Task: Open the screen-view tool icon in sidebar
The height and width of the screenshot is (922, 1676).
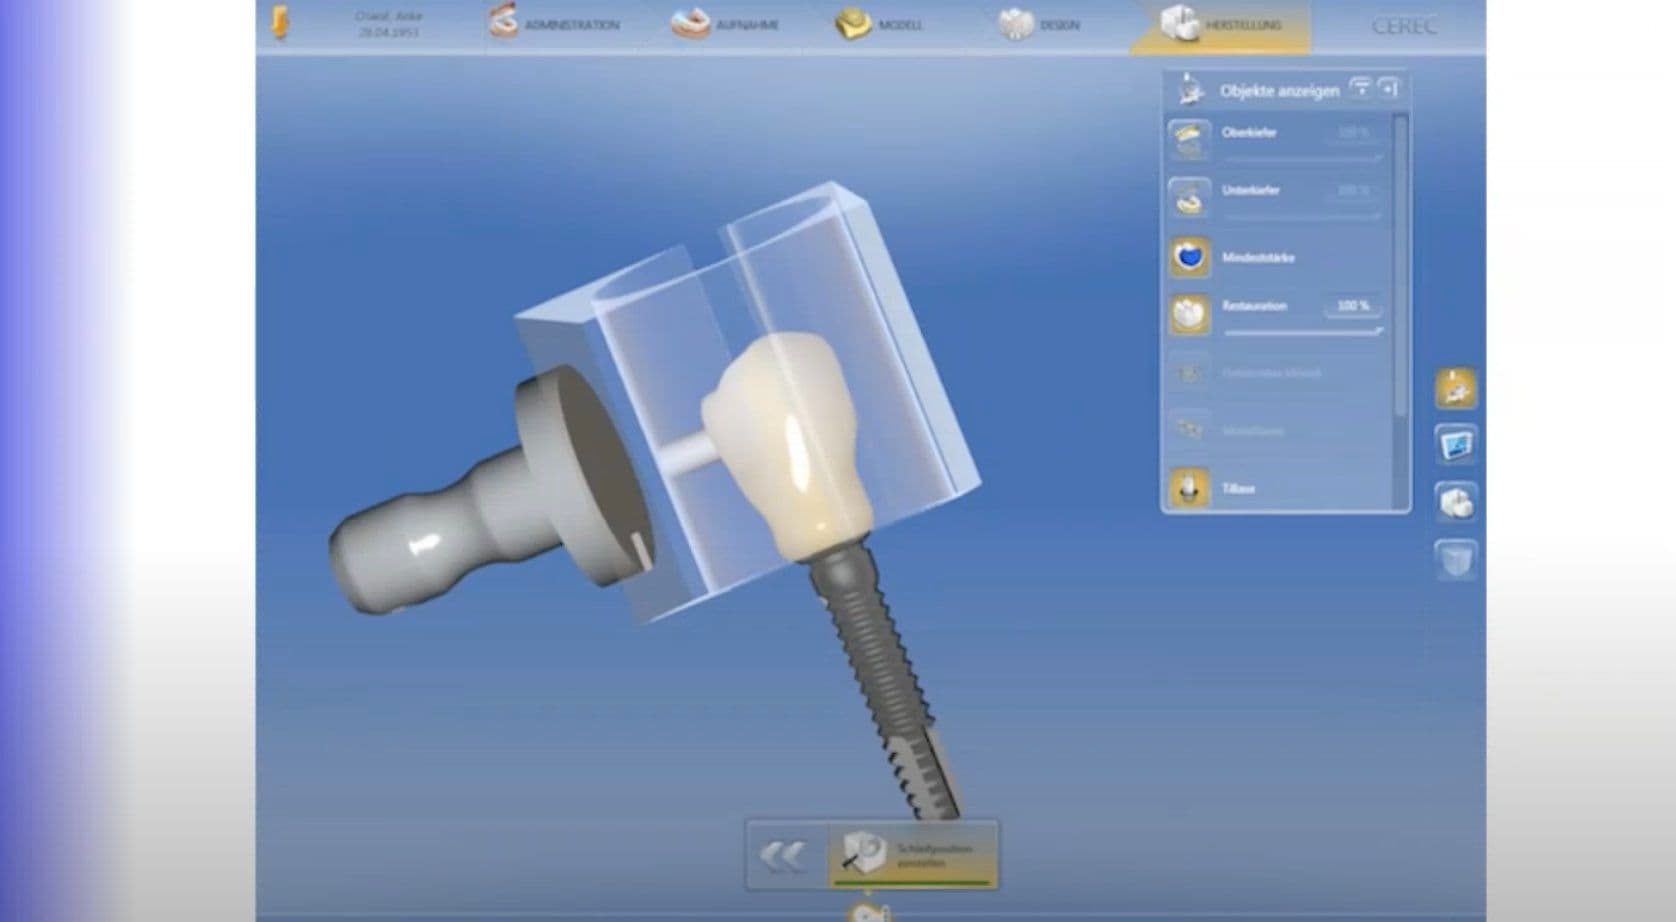Action: (1456, 445)
